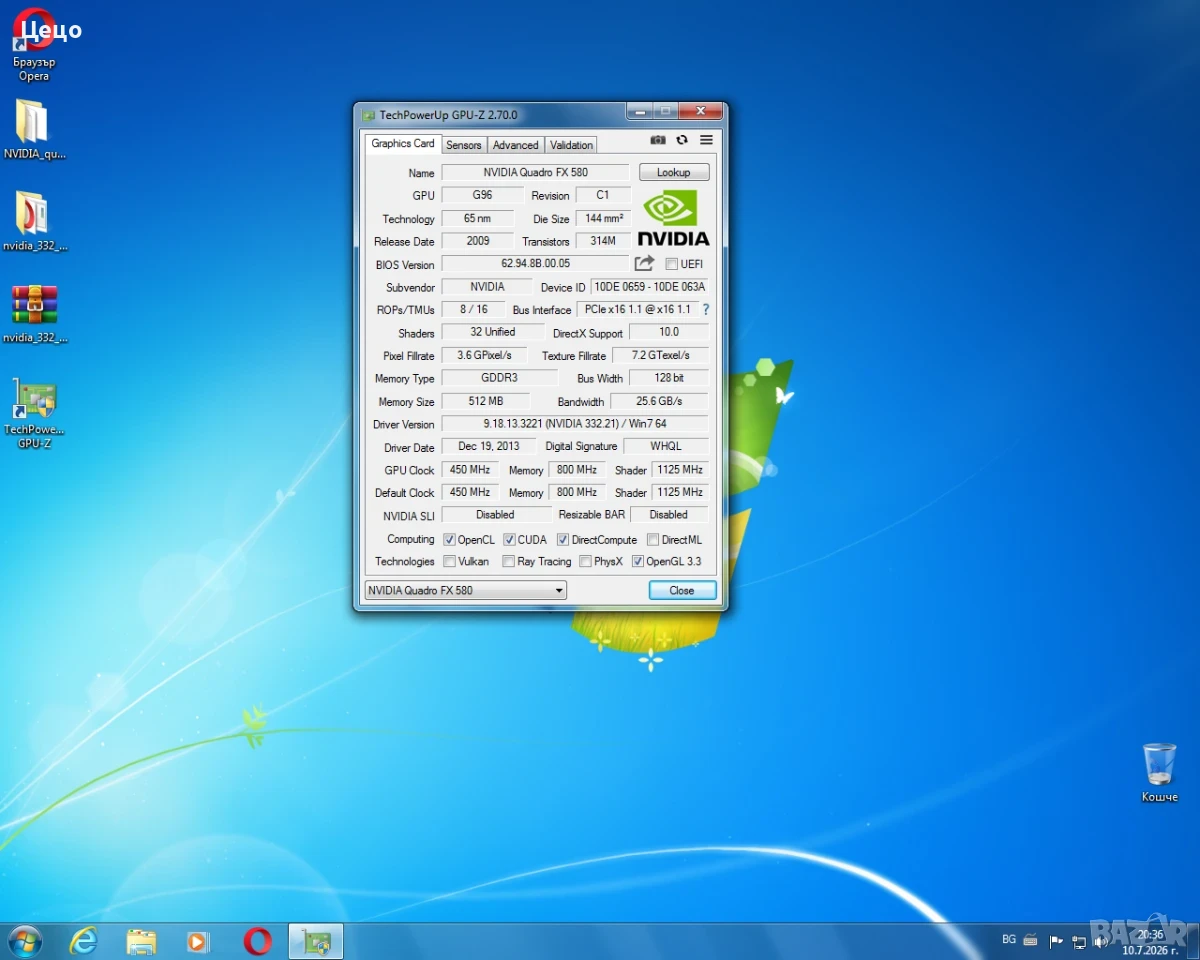This screenshot has height=960, width=1200.
Task: Toggle the UEFI checkbox
Action: click(x=671, y=264)
